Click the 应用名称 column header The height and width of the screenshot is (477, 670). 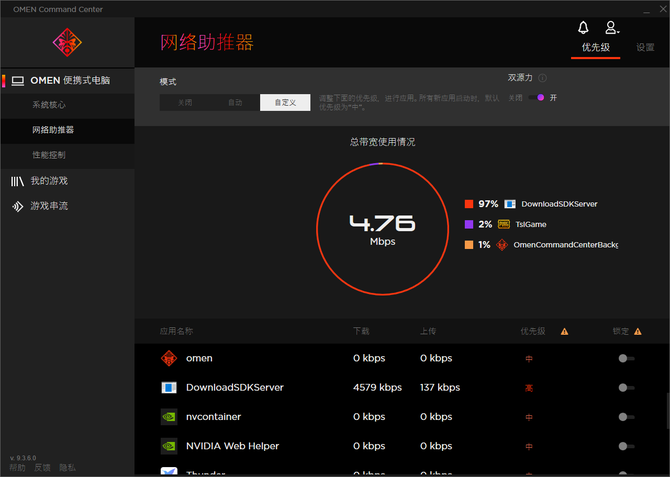pyautogui.click(x=176, y=331)
